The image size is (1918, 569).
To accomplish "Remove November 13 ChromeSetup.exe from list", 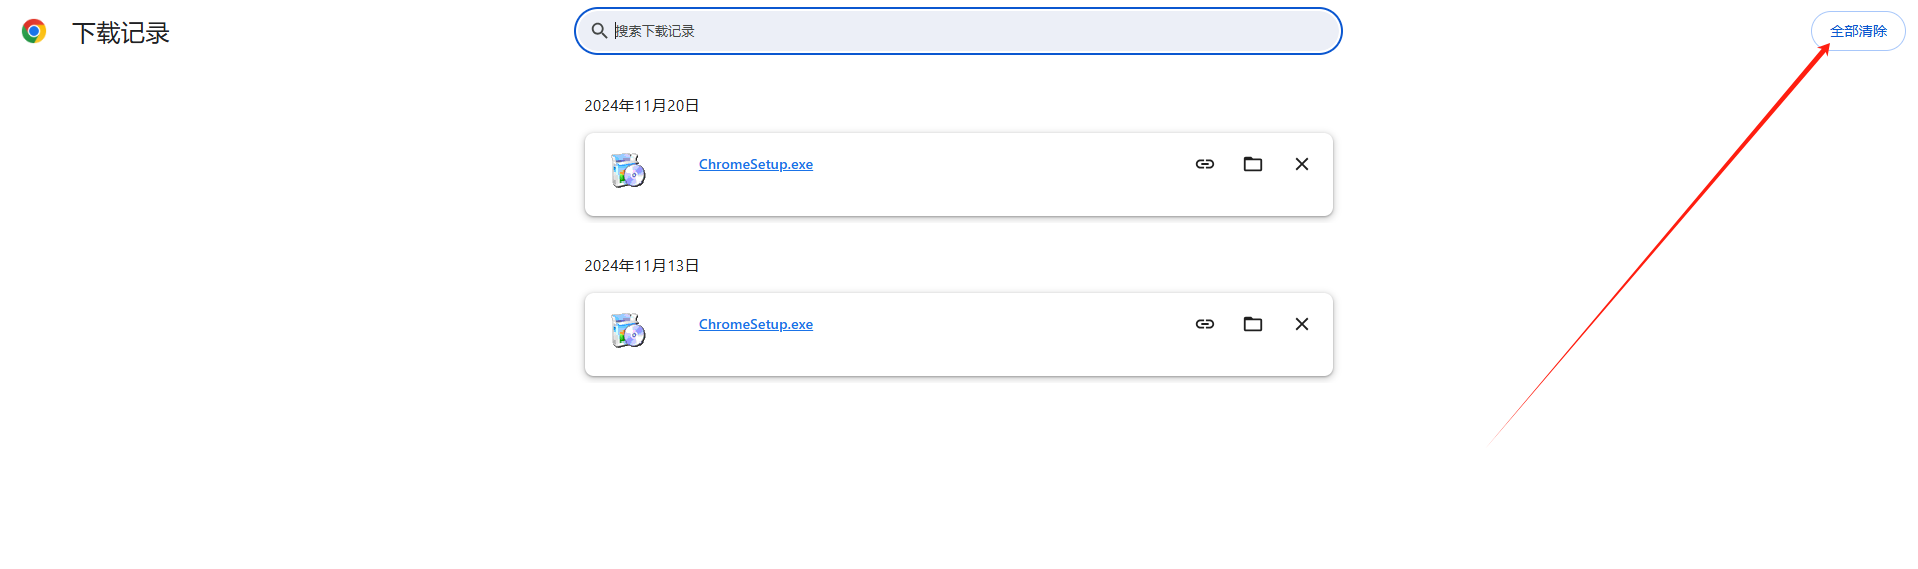I will [x=1302, y=324].
